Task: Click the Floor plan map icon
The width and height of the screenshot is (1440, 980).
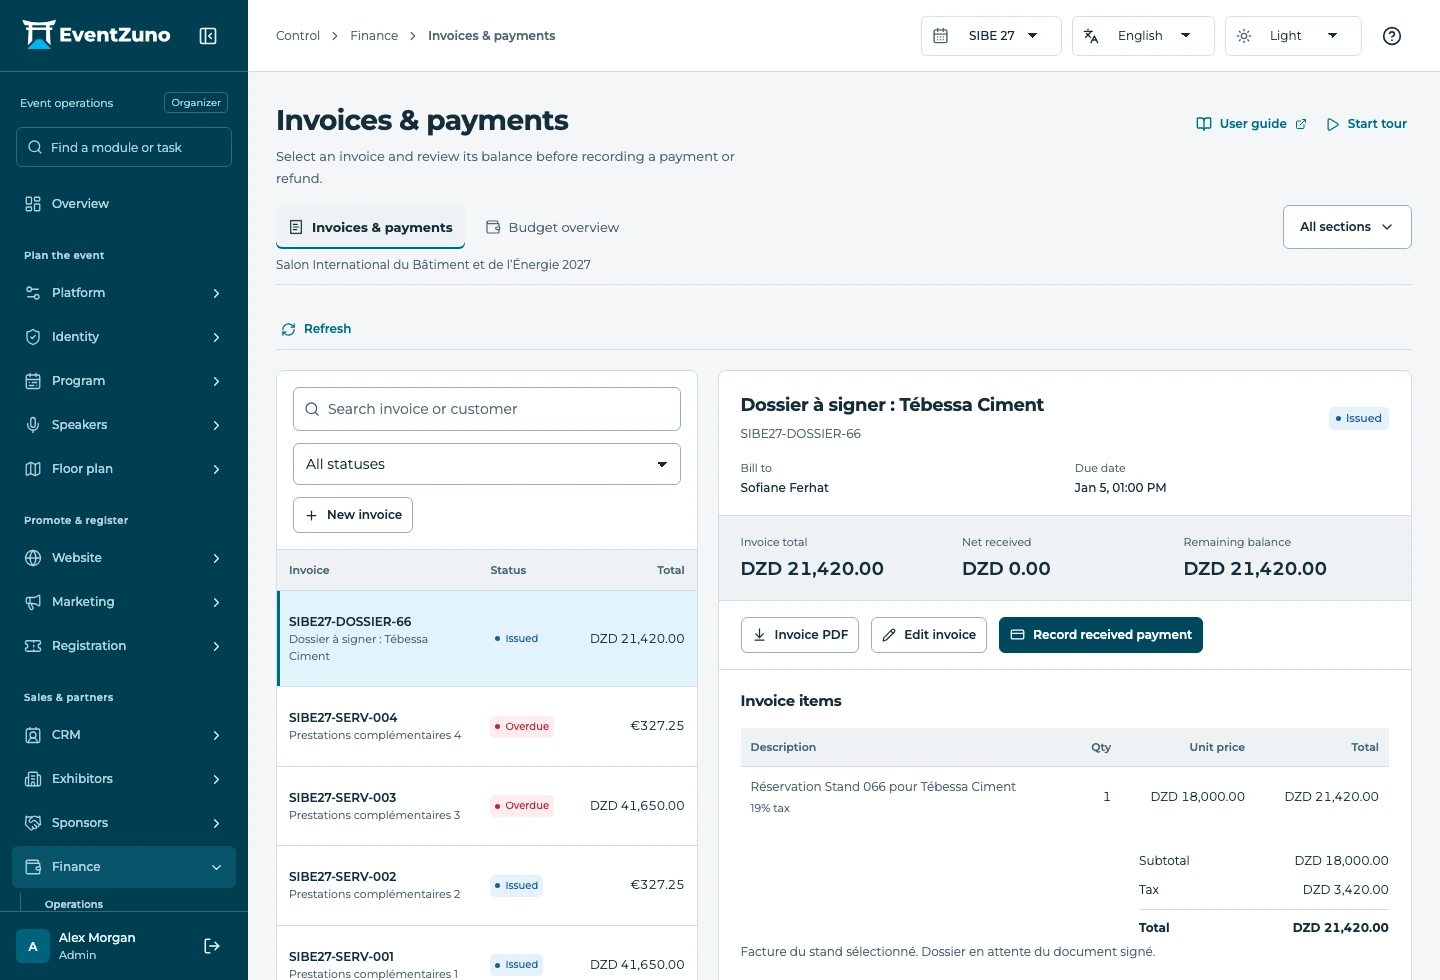Action: point(33,469)
